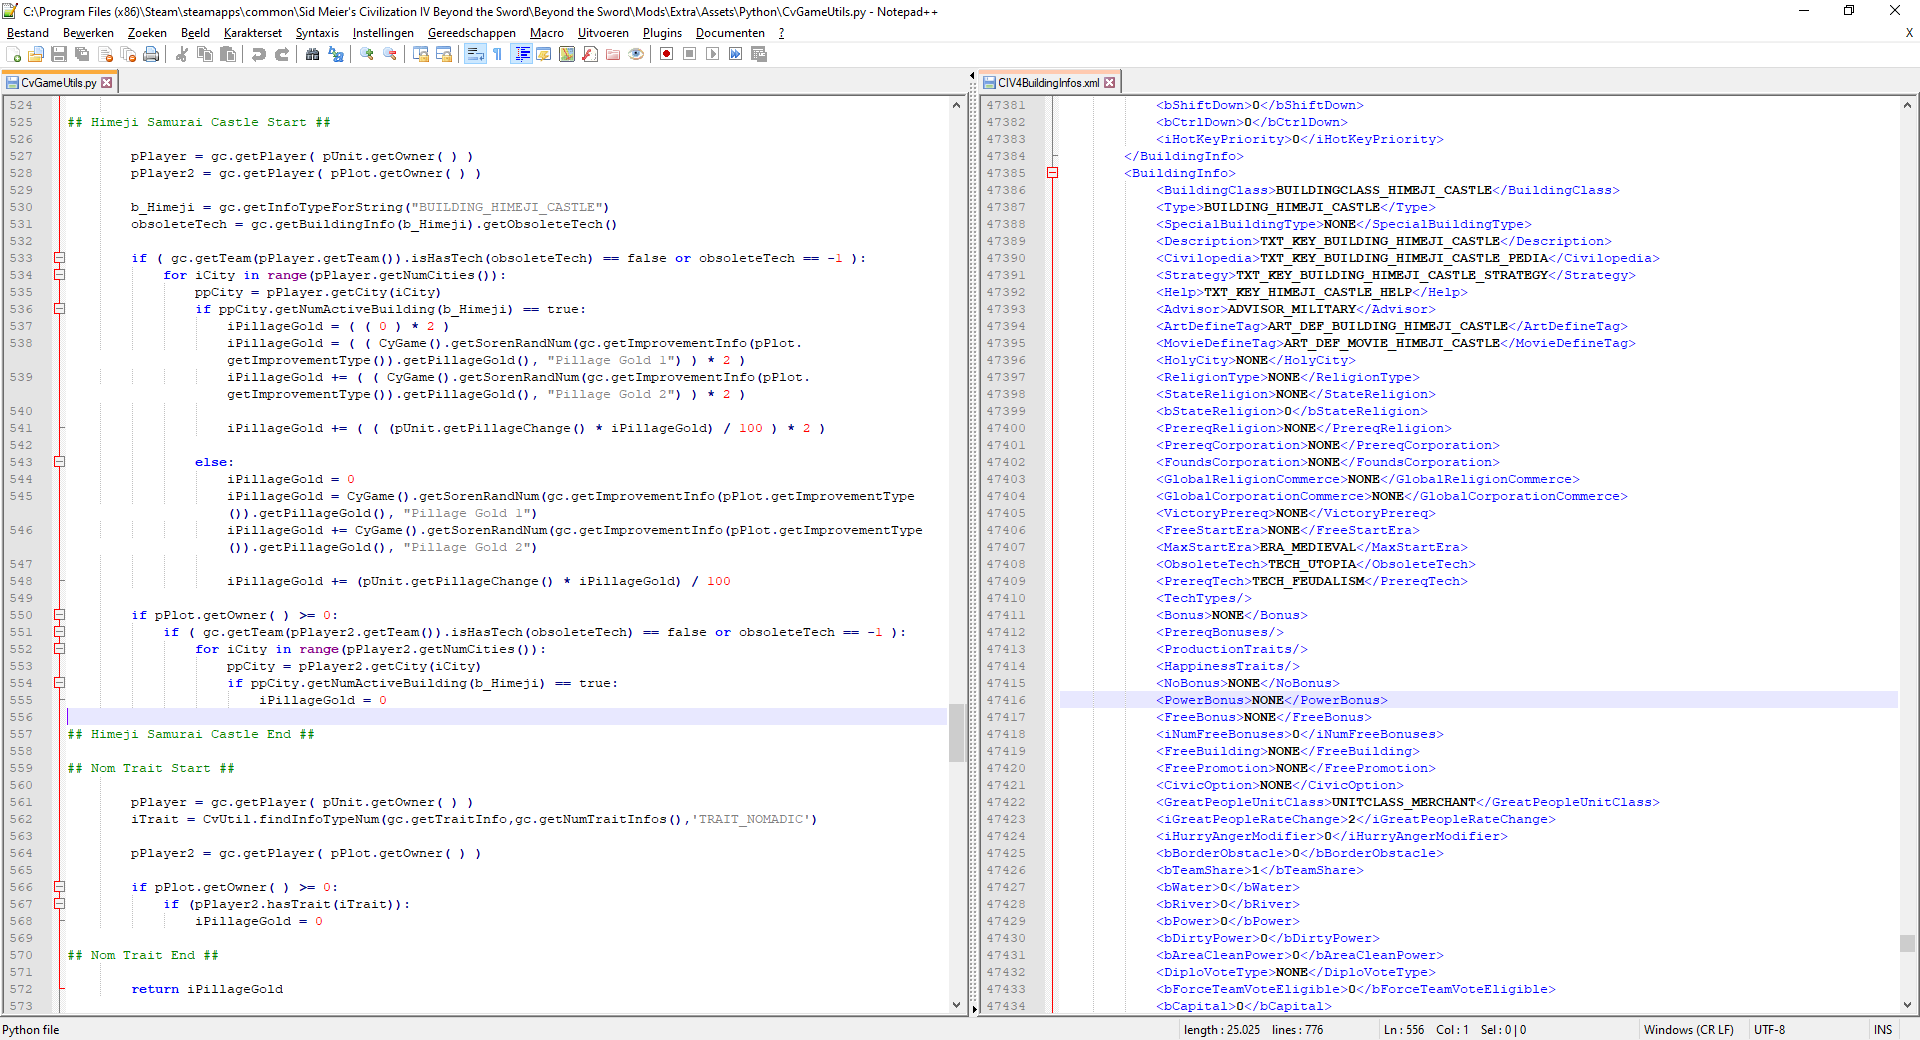
Task: Toggle the Indent Guide display
Action: [521, 54]
